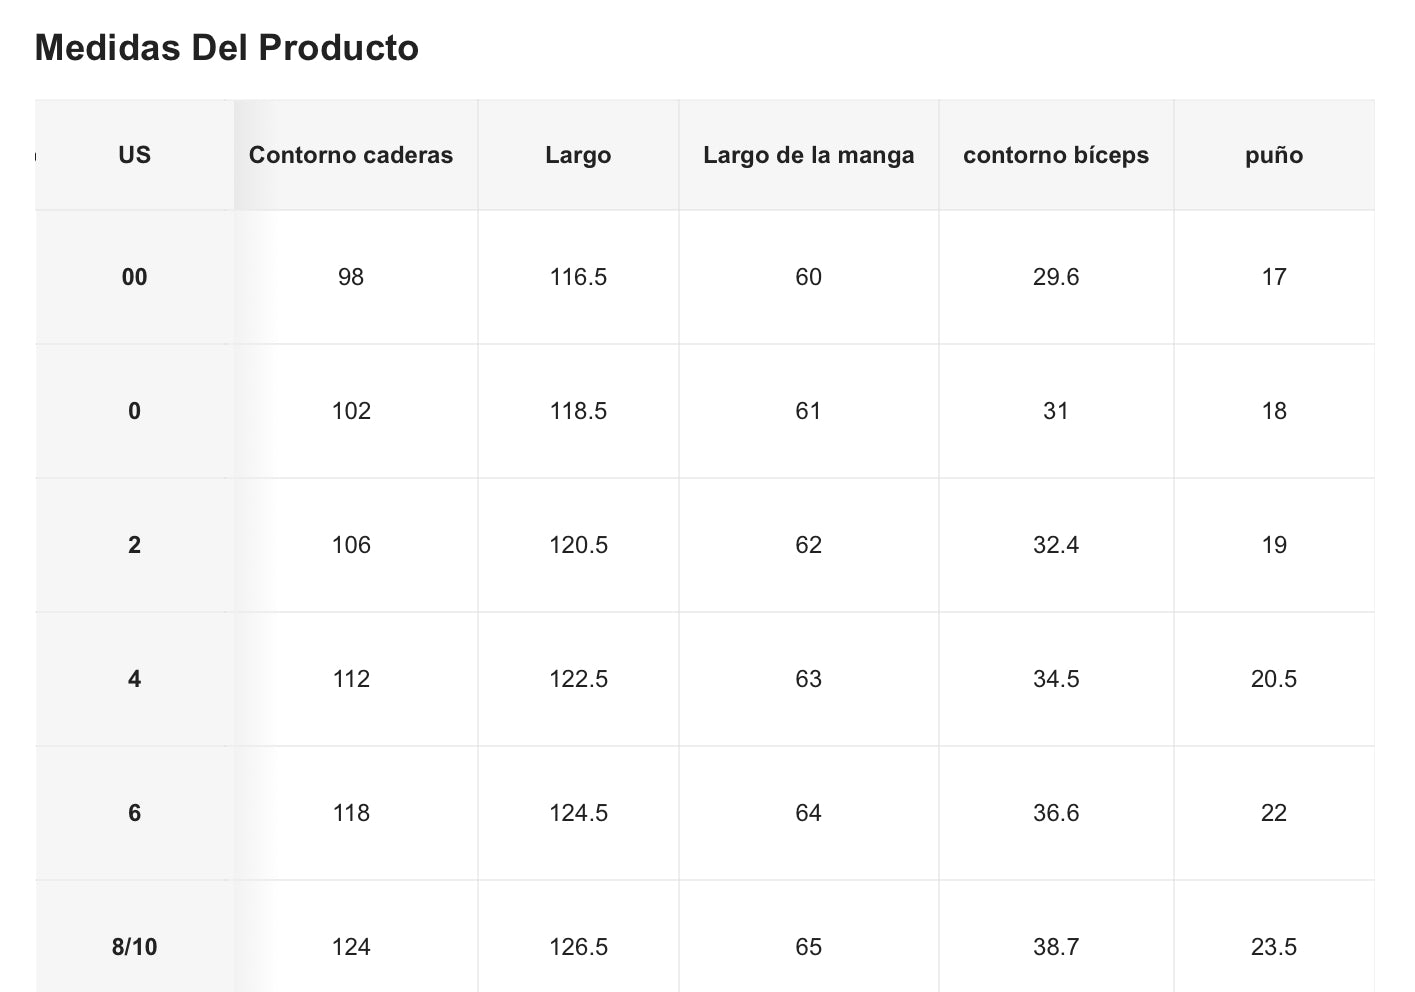Viewport: 1415px width, 992px height.
Task: Click the Largo column header
Action: pyautogui.click(x=578, y=155)
